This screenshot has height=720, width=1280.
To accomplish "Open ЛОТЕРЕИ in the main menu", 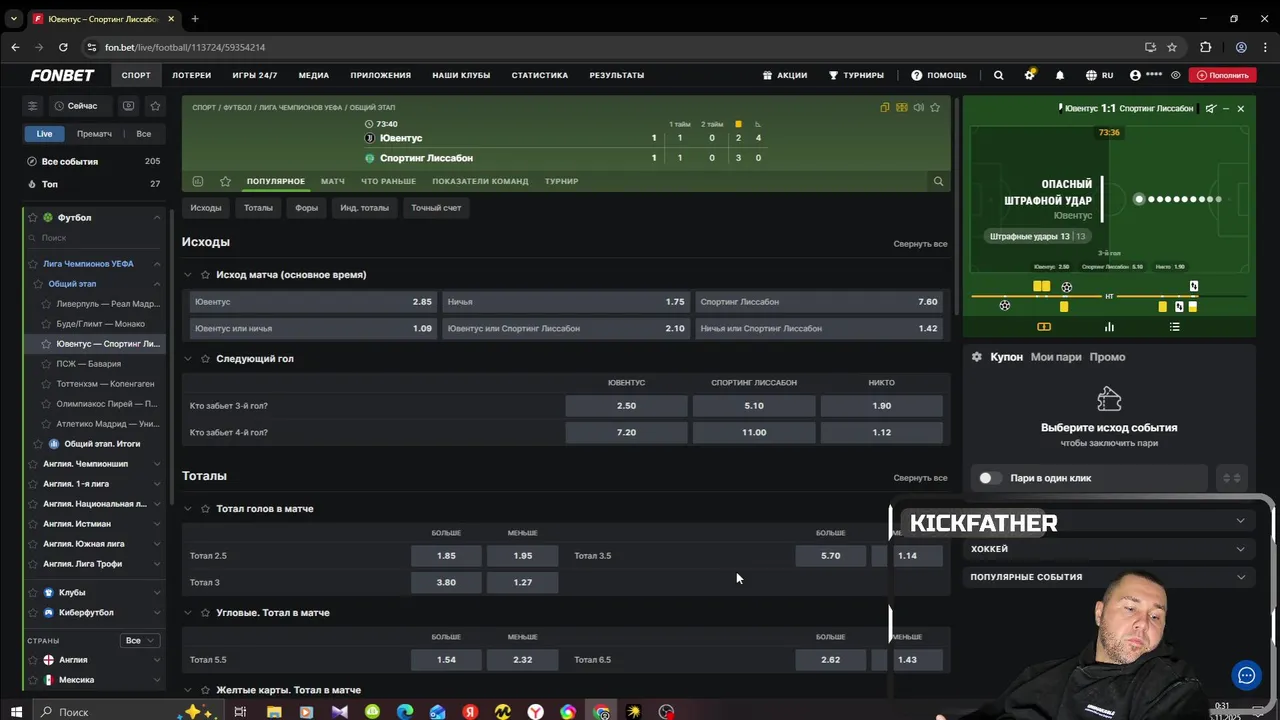I will coord(191,75).
